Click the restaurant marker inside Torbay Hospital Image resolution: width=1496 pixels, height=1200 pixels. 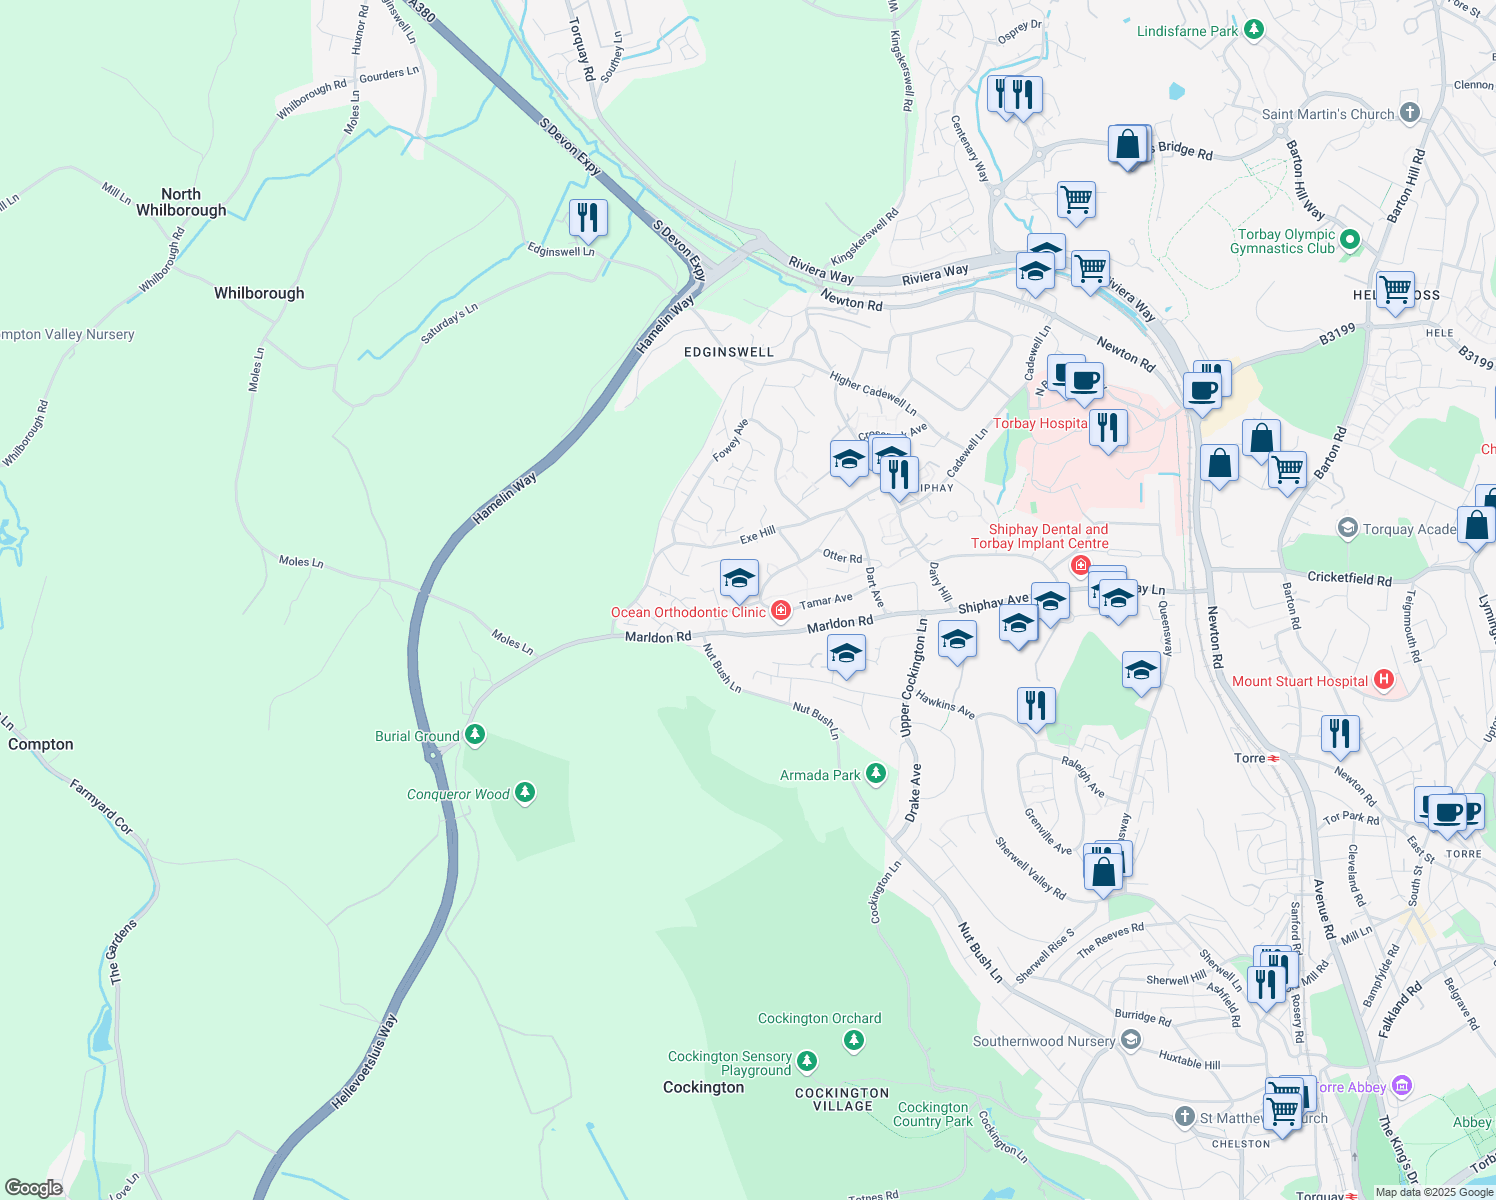(1108, 428)
